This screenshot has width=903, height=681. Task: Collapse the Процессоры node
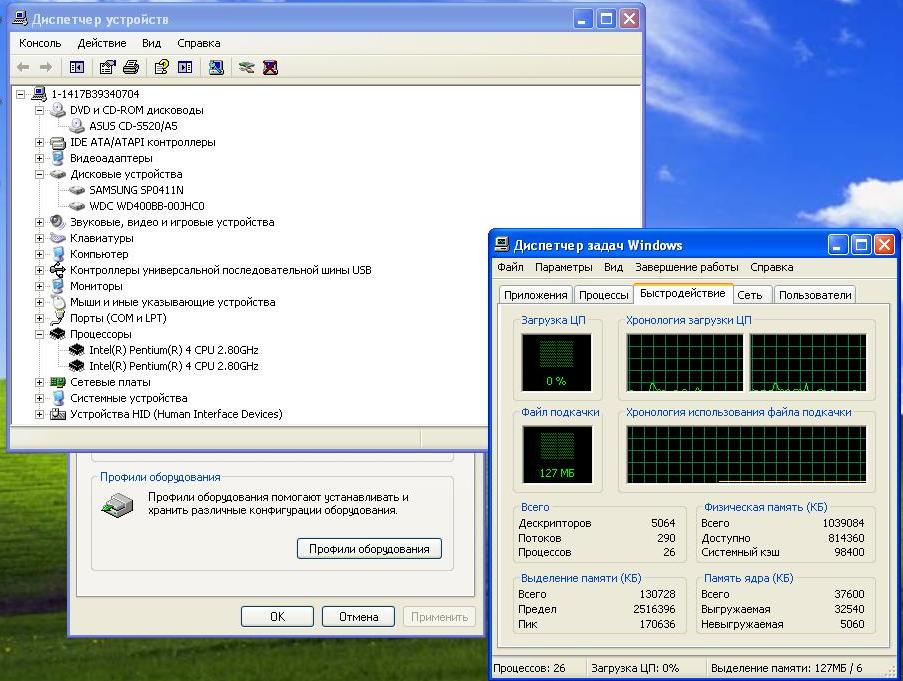pyautogui.click(x=39, y=334)
